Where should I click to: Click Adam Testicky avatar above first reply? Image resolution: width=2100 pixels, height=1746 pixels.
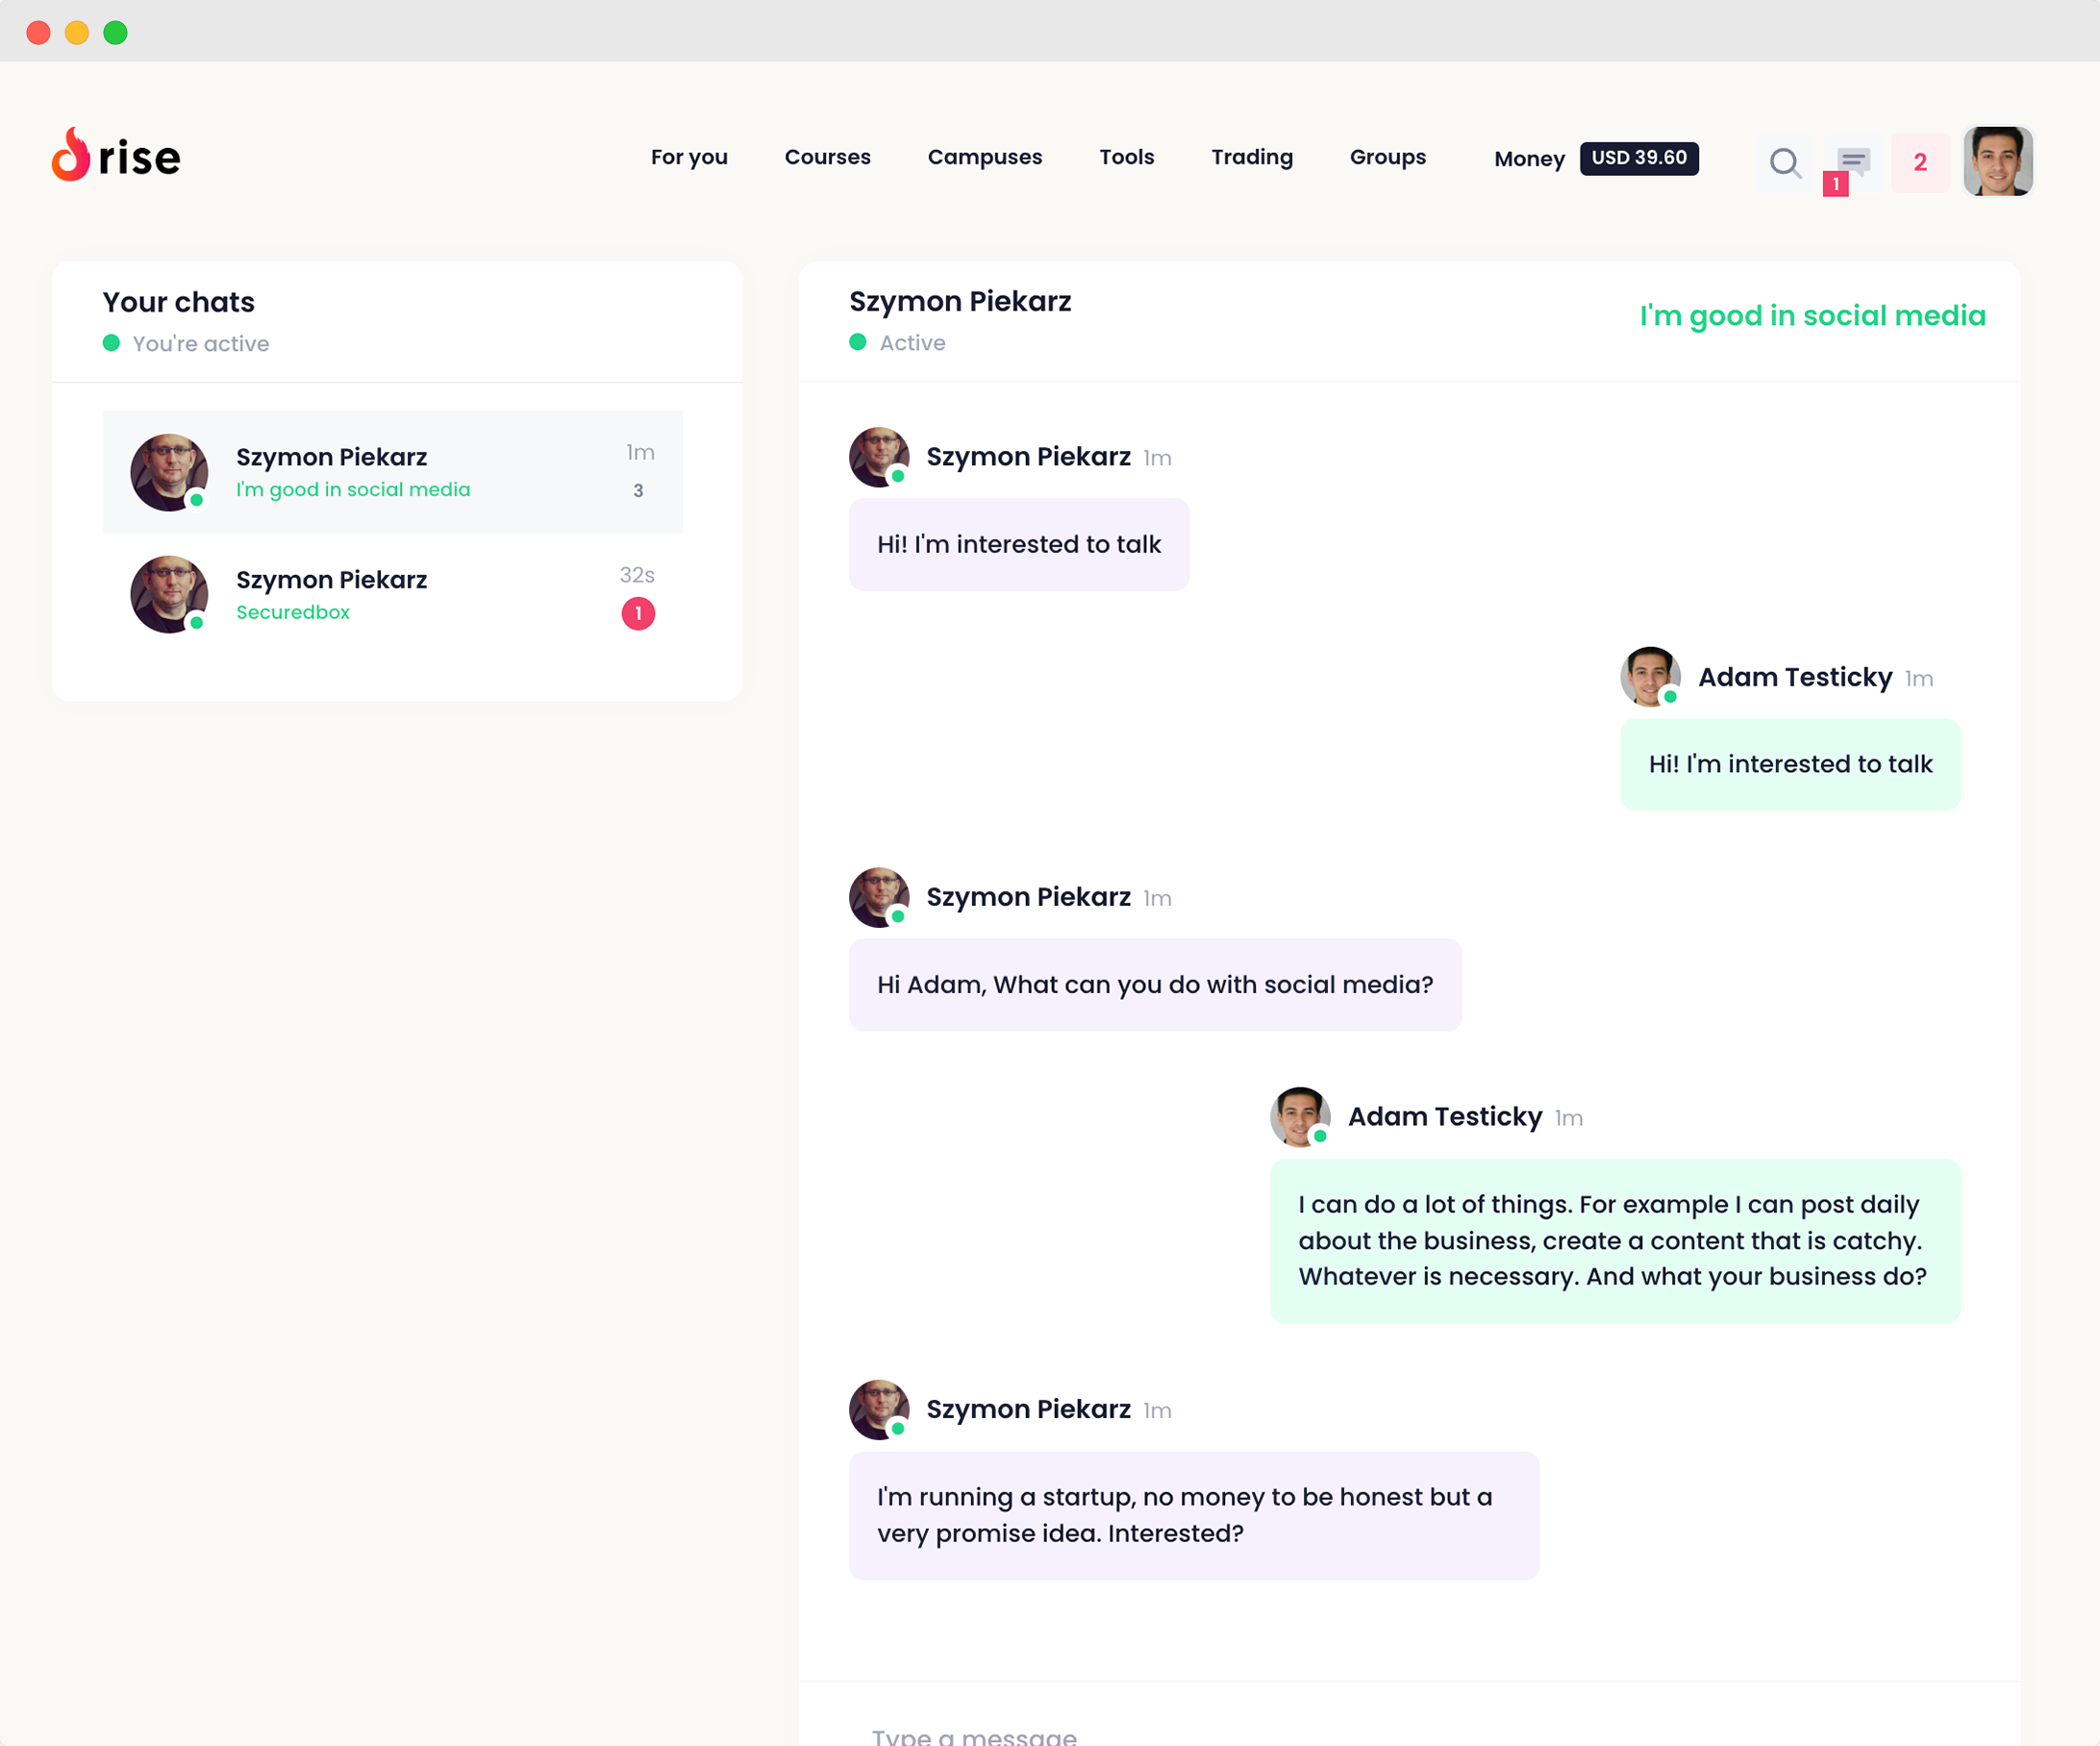point(1650,676)
